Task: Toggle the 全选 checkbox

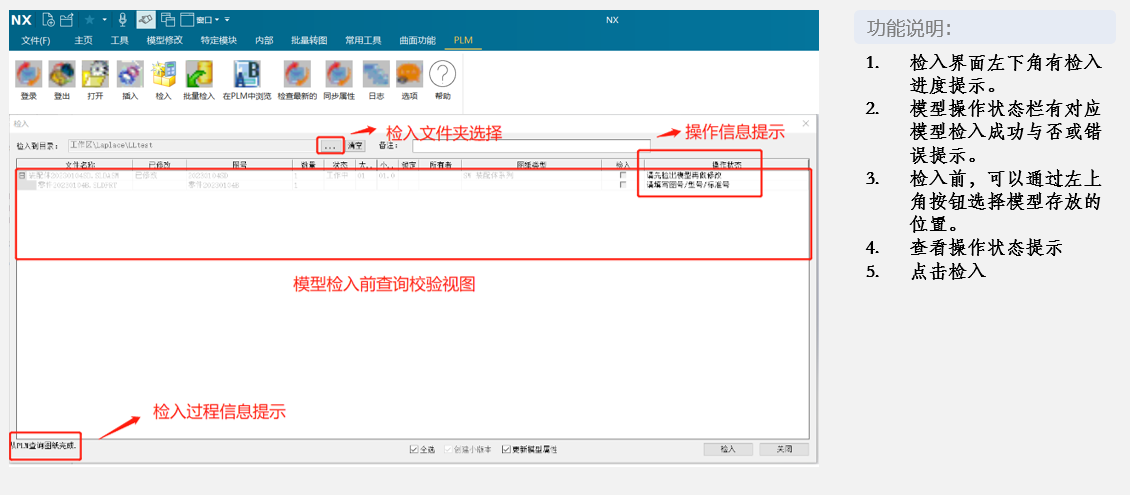Action: pyautogui.click(x=414, y=449)
